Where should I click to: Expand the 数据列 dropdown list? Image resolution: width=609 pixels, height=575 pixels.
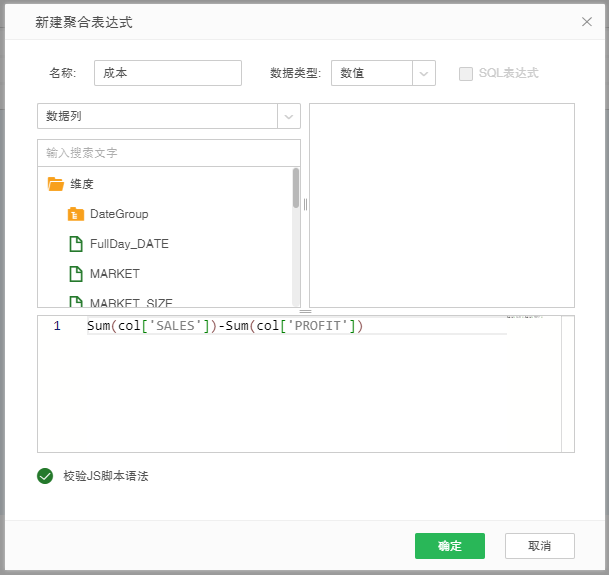pos(288,116)
